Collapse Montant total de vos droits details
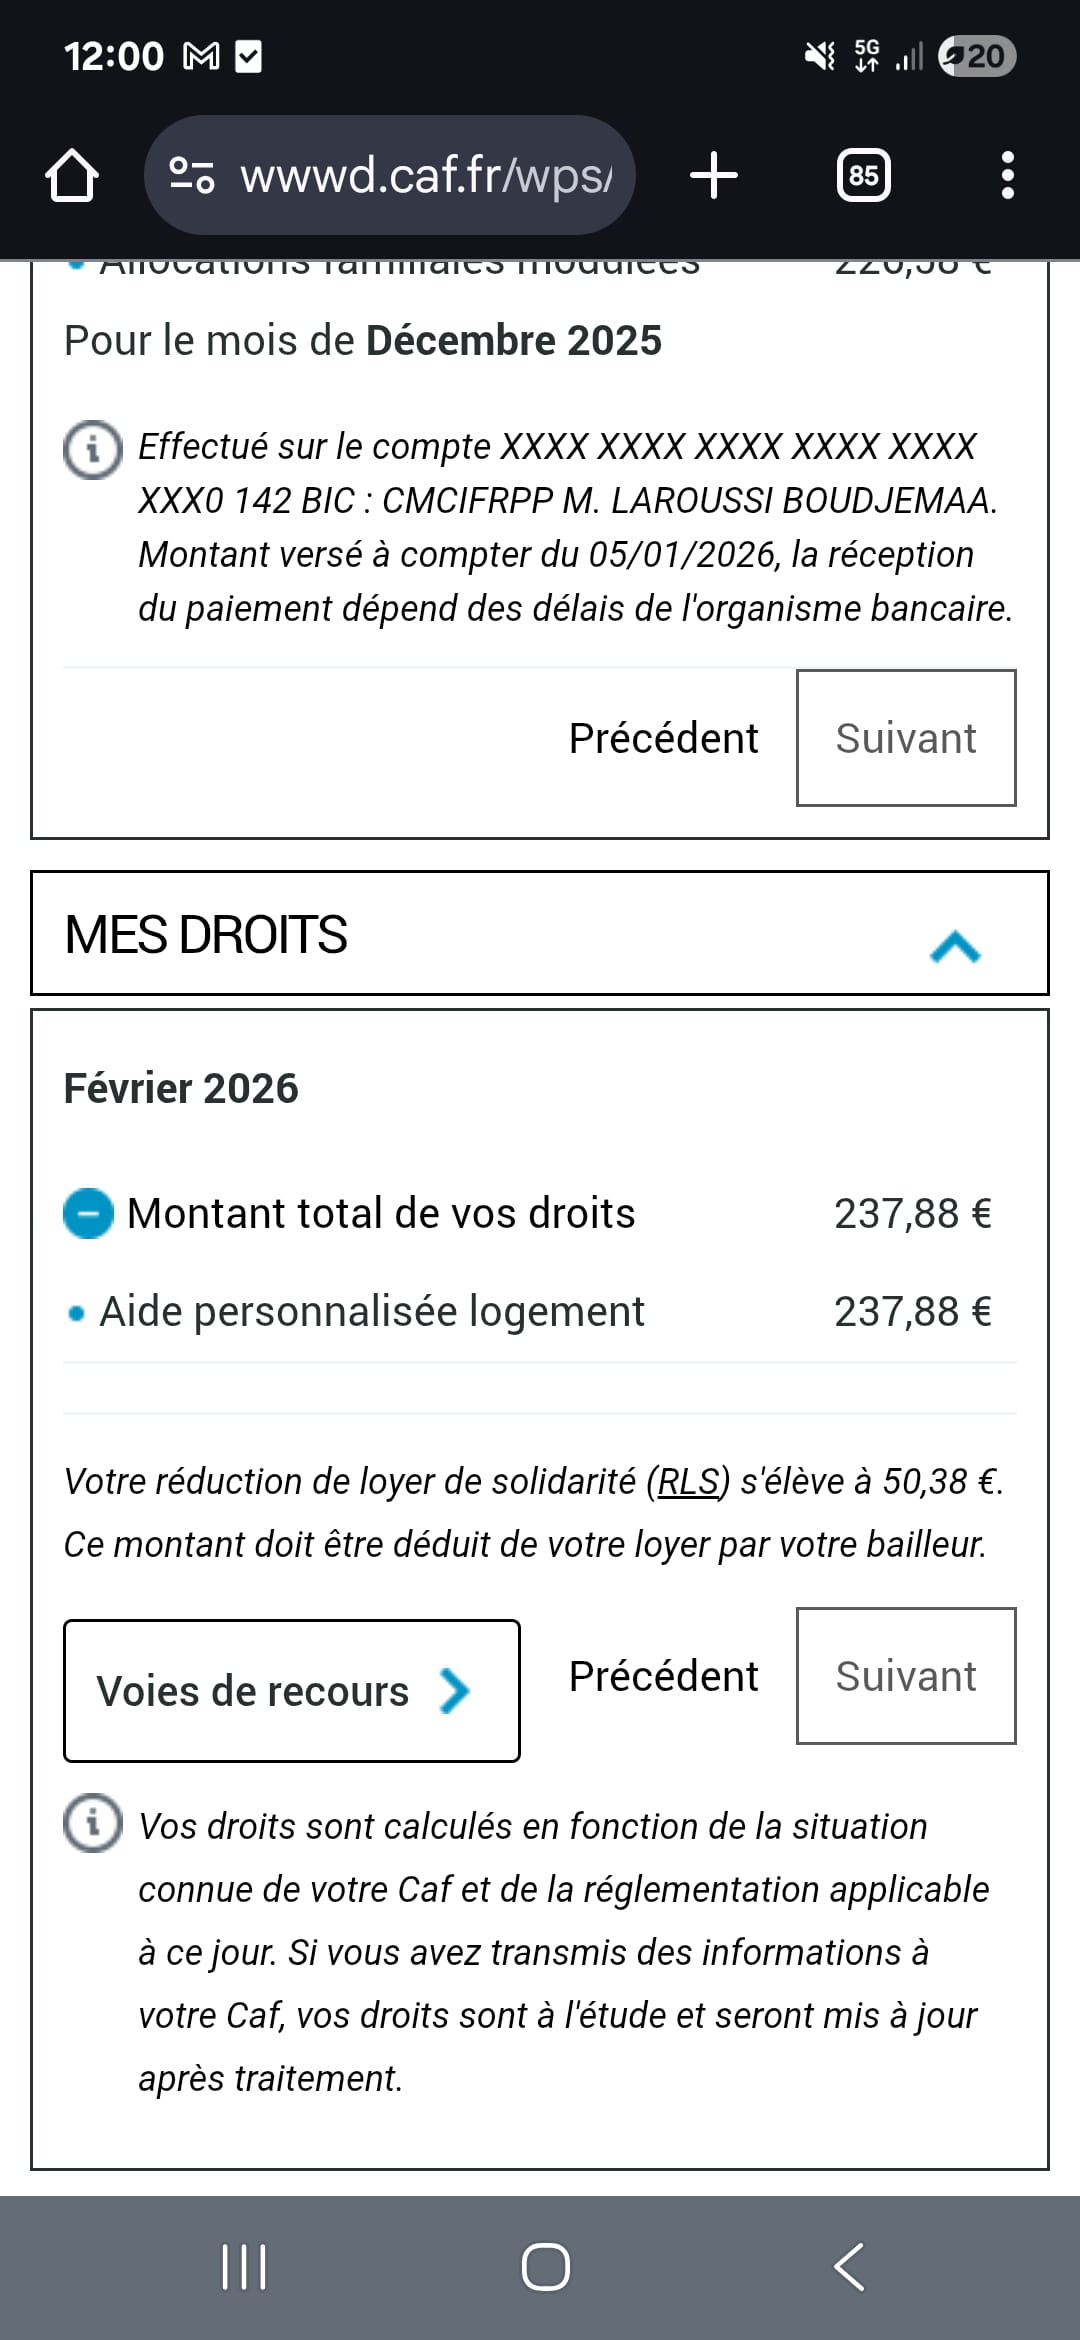Screen dimensions: 1080x2340 click(88, 1213)
